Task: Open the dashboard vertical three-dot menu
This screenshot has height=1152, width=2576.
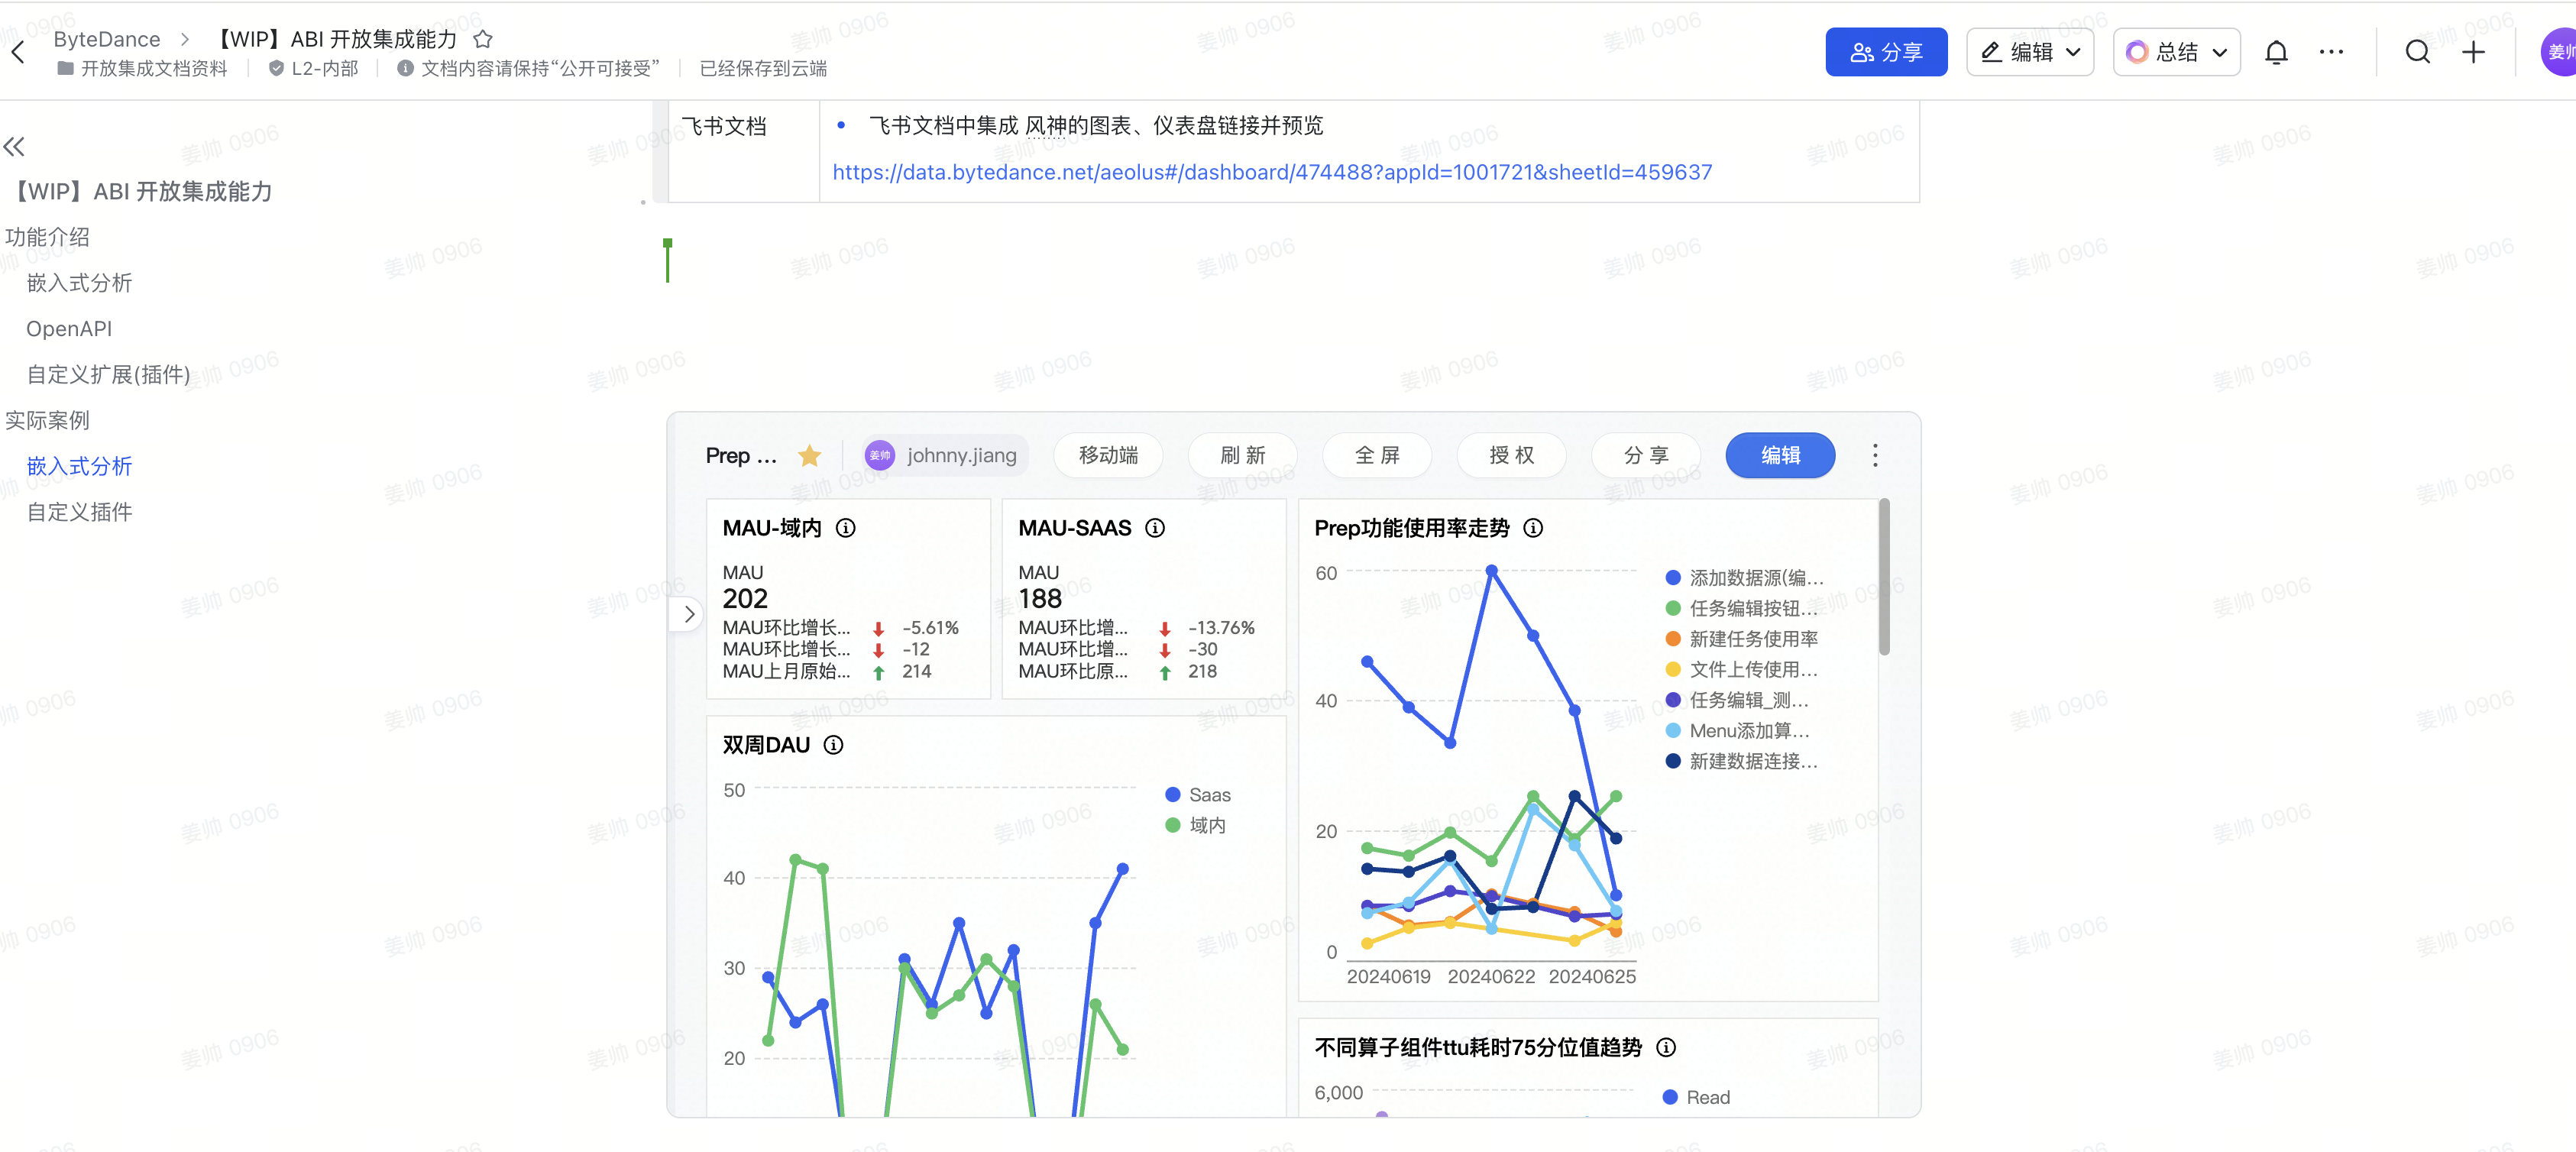Action: click(1875, 456)
